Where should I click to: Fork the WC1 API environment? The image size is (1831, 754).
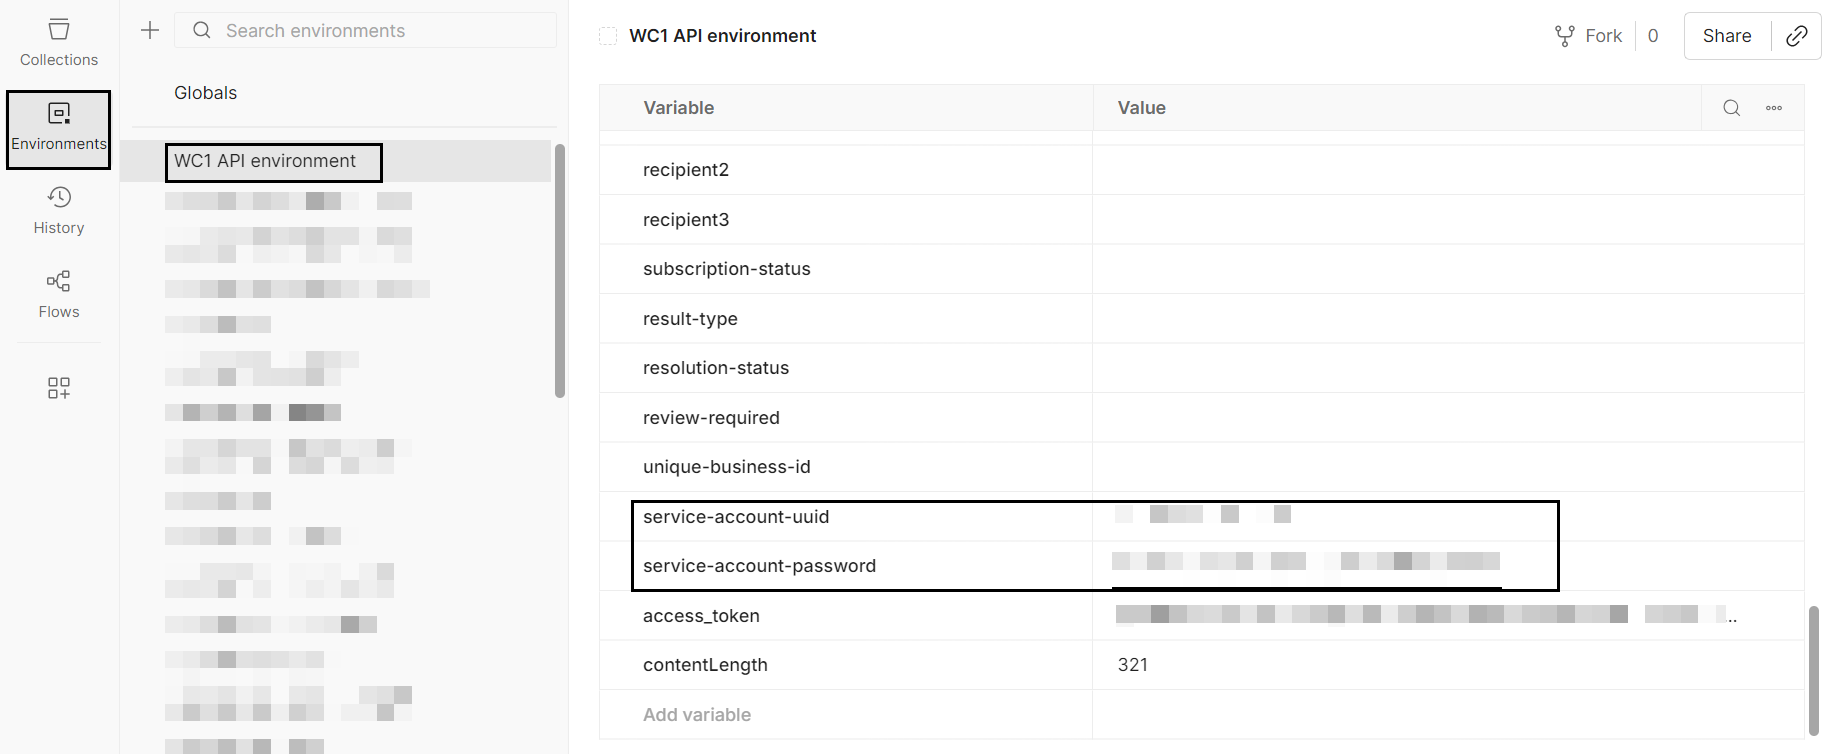tap(1588, 35)
